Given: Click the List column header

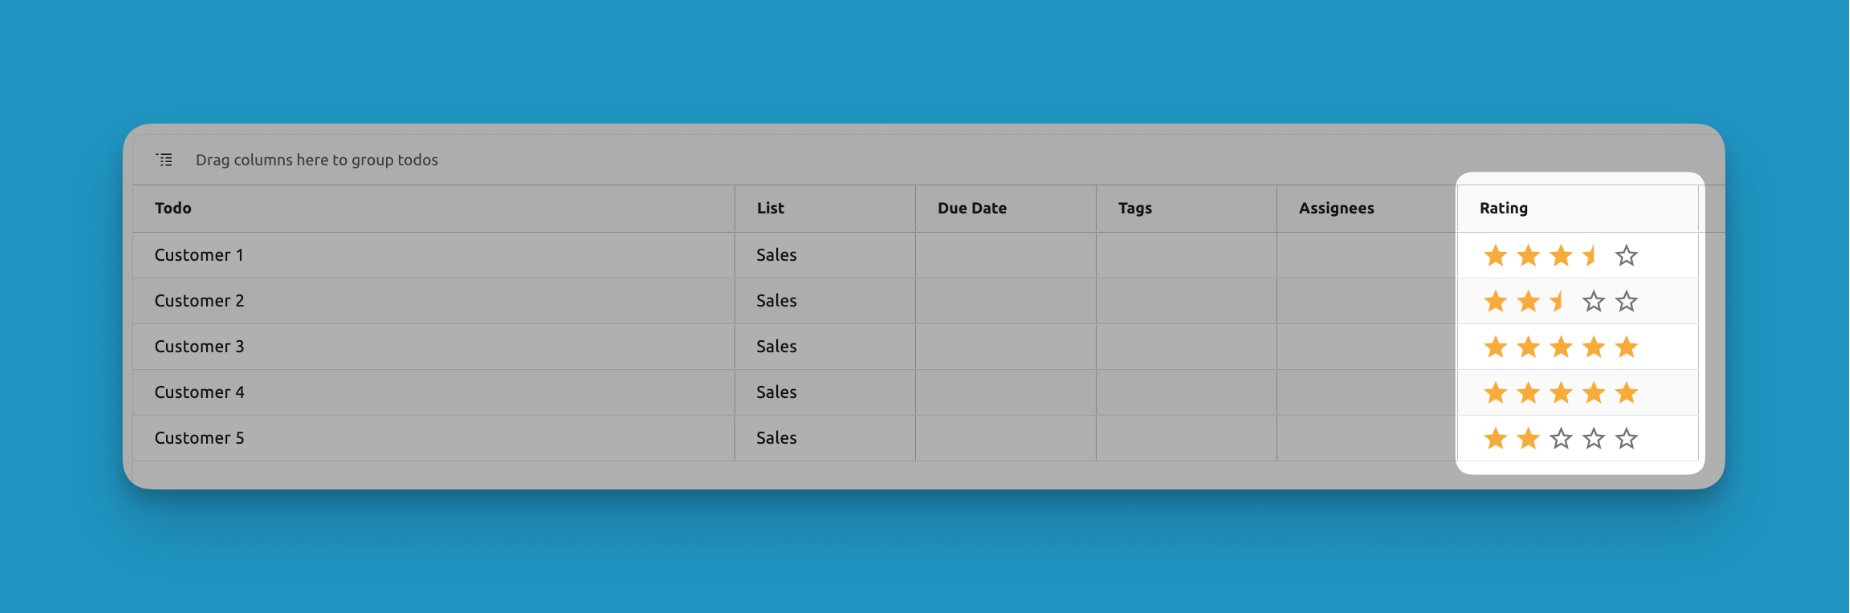Looking at the screenshot, I should [x=770, y=208].
